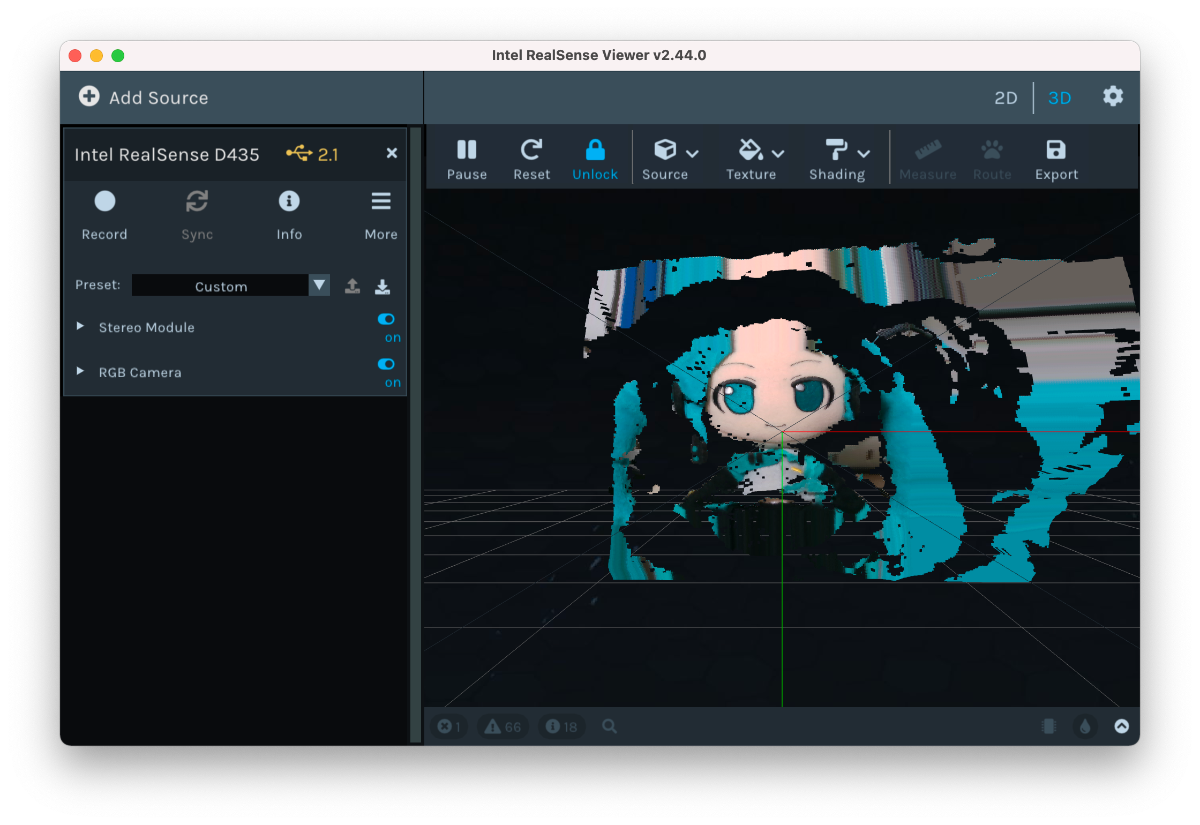The height and width of the screenshot is (825, 1200).
Task: Open device Info
Action: 289,215
